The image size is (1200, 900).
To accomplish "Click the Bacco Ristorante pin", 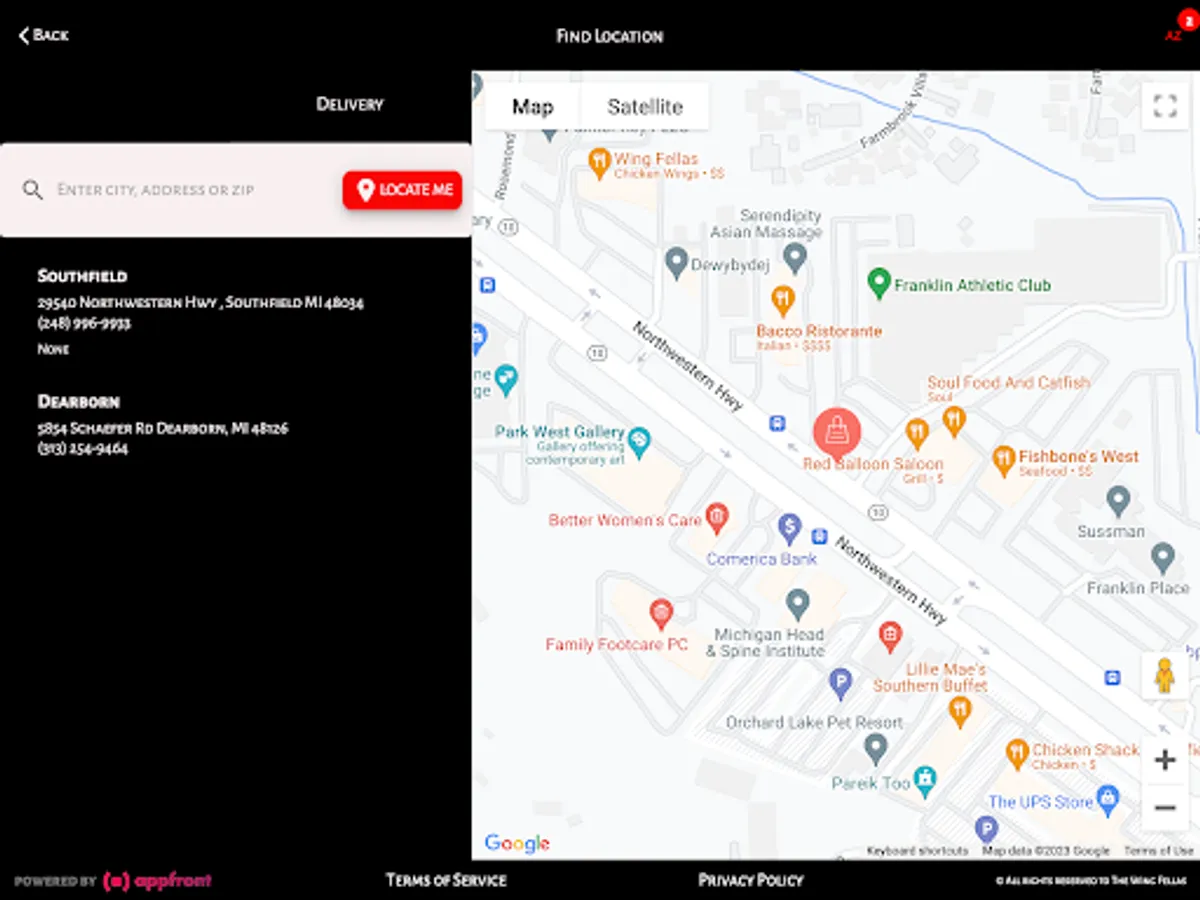I will pos(783,299).
